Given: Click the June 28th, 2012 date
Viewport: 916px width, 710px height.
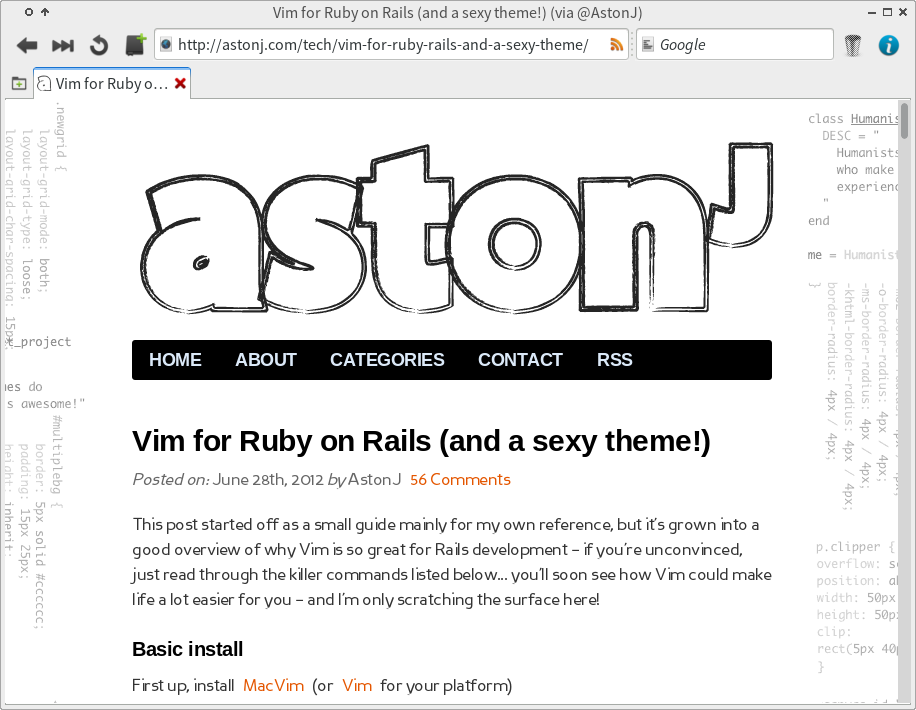Looking at the screenshot, I should pos(268,480).
